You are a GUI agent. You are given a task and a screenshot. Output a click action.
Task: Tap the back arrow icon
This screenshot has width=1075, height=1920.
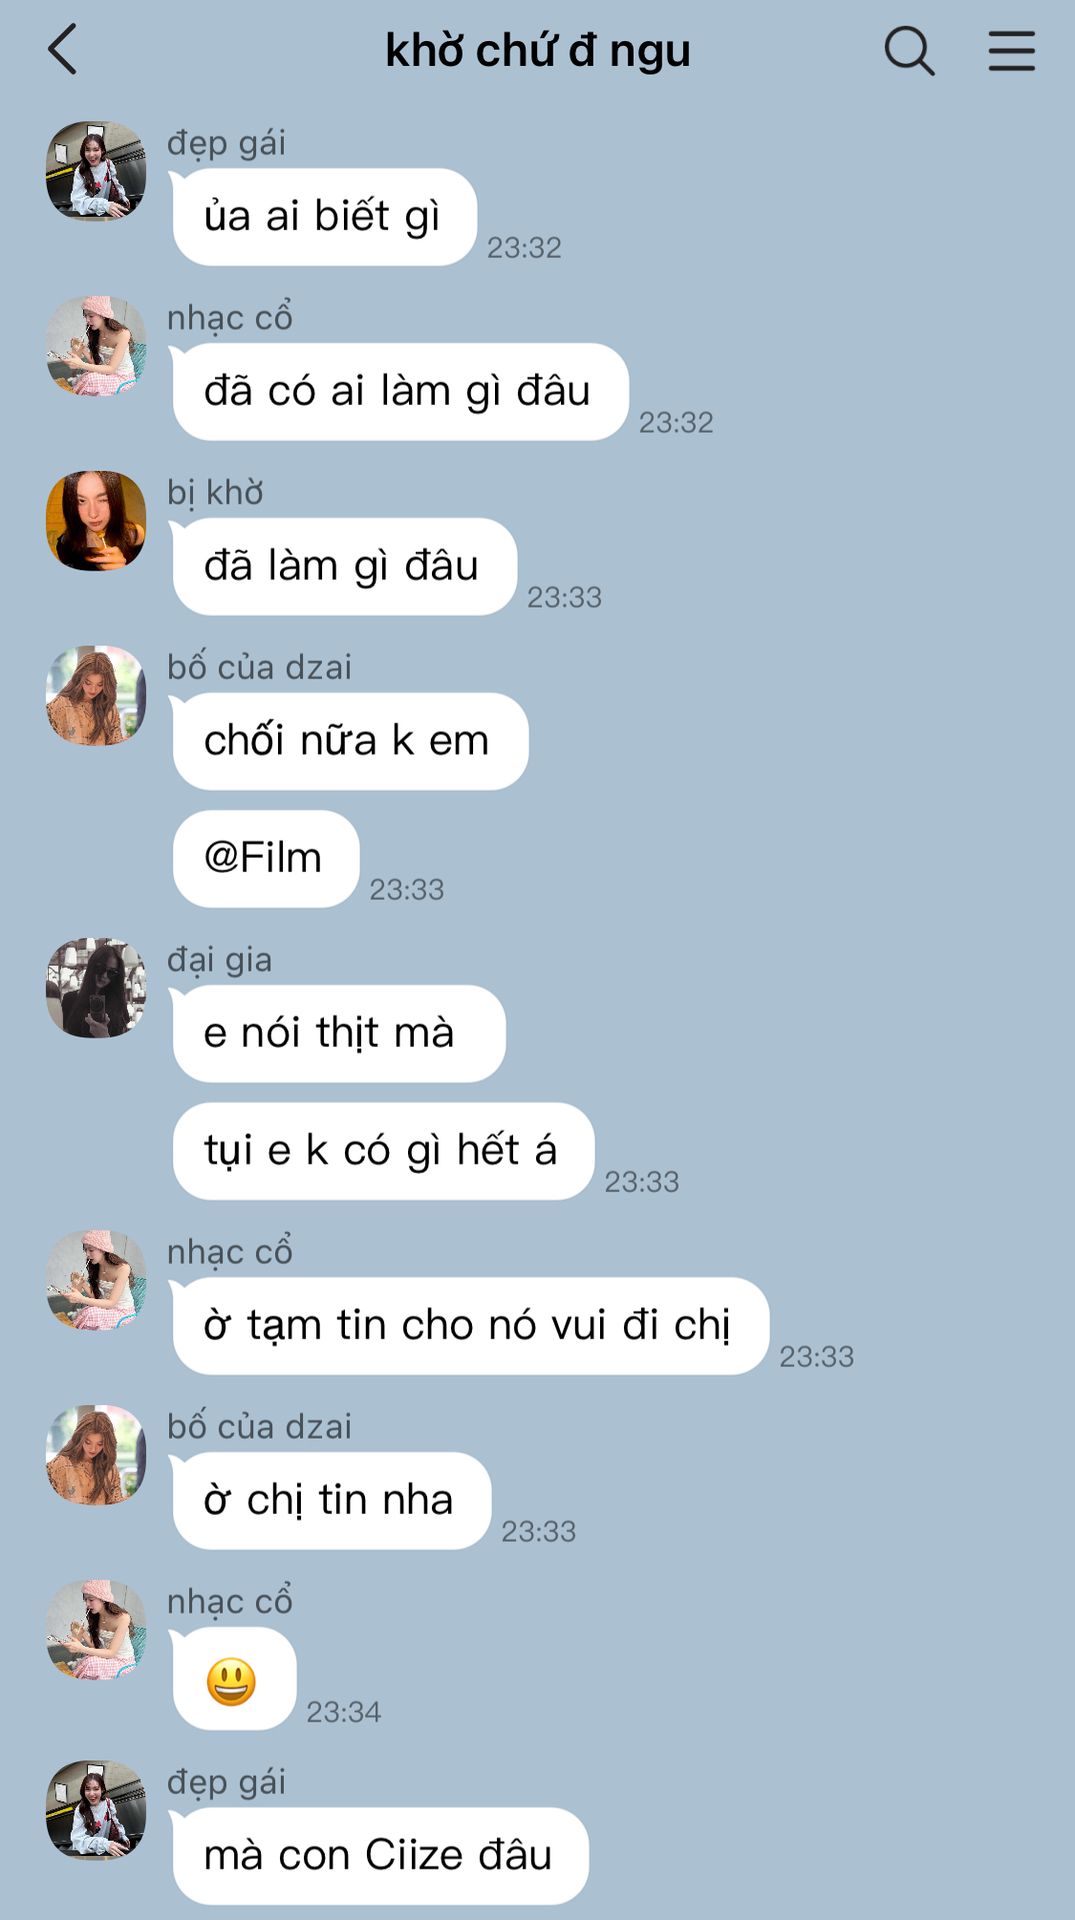pos(62,50)
